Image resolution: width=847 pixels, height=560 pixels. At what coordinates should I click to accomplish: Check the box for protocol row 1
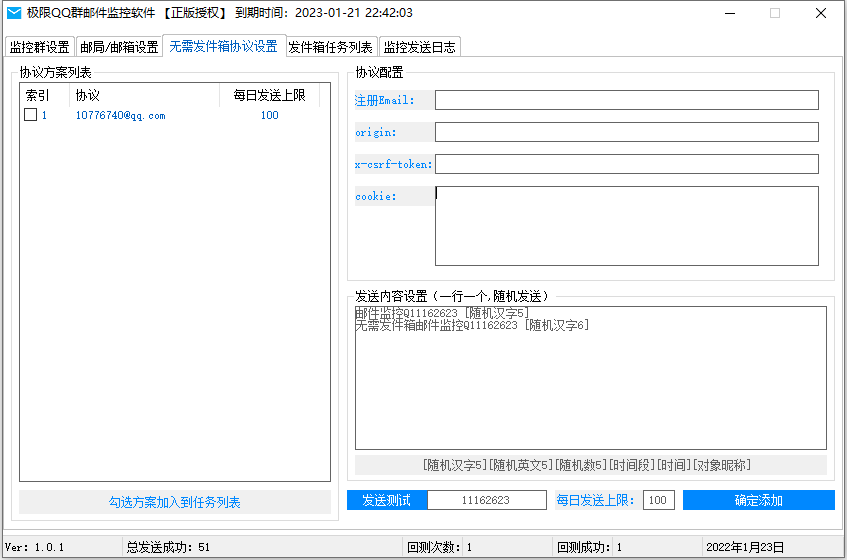(x=31, y=114)
